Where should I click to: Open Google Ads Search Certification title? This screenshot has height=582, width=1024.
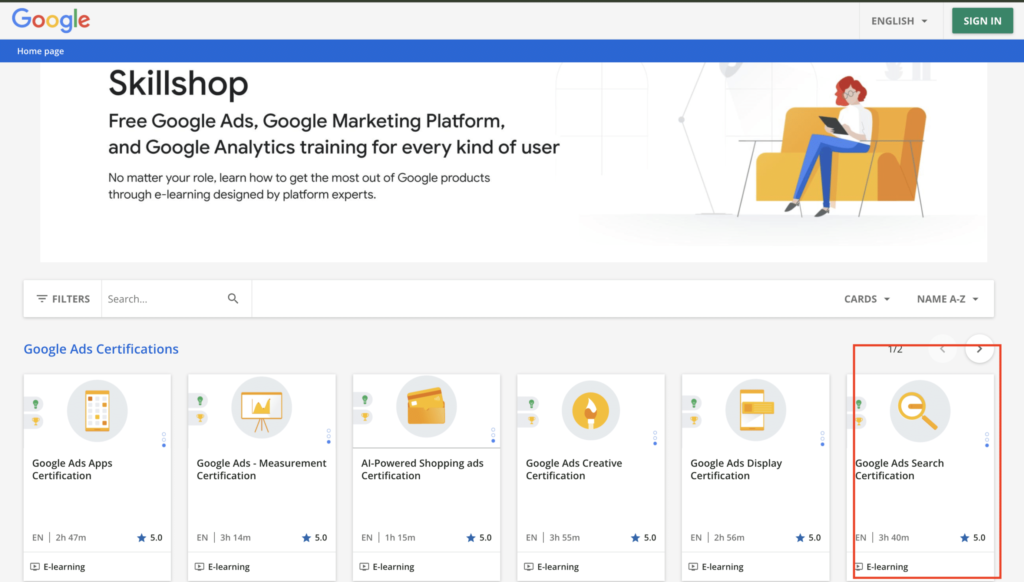[x=899, y=469]
